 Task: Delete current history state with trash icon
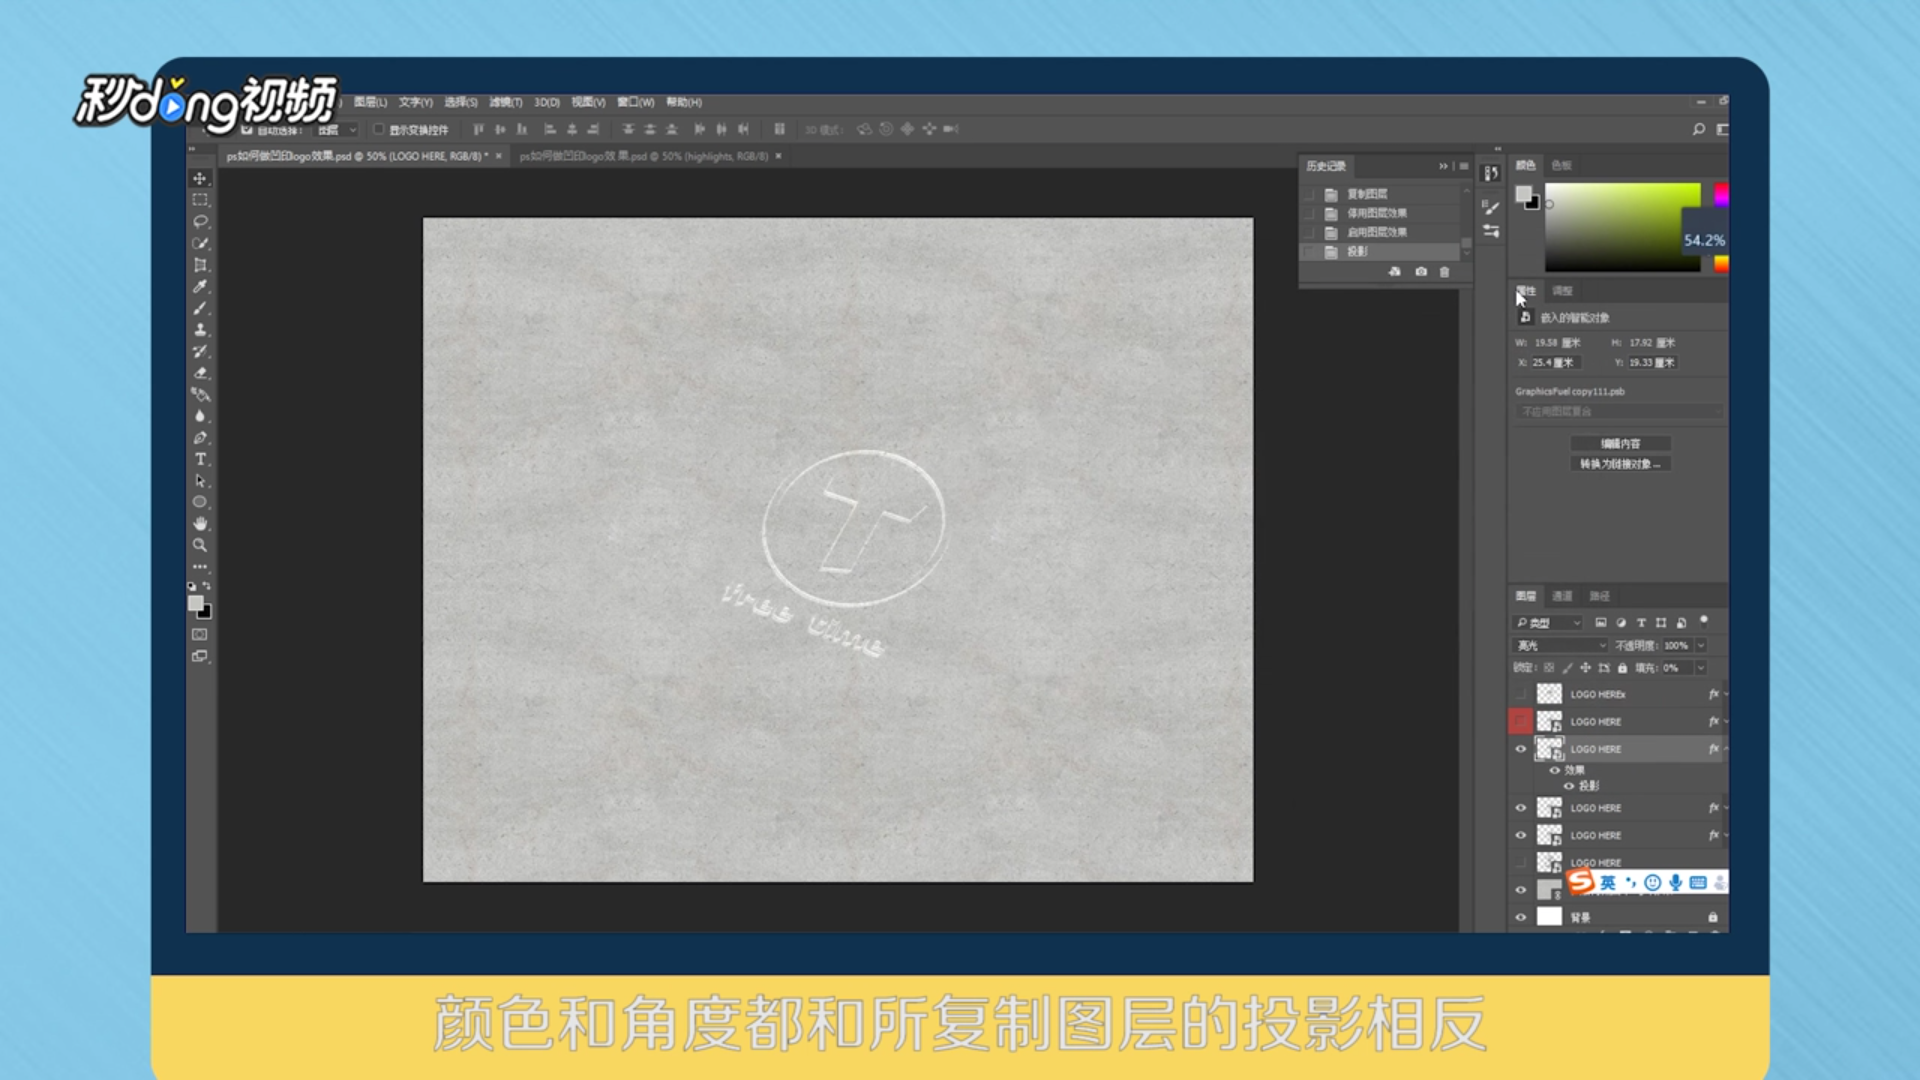pyautogui.click(x=1444, y=272)
